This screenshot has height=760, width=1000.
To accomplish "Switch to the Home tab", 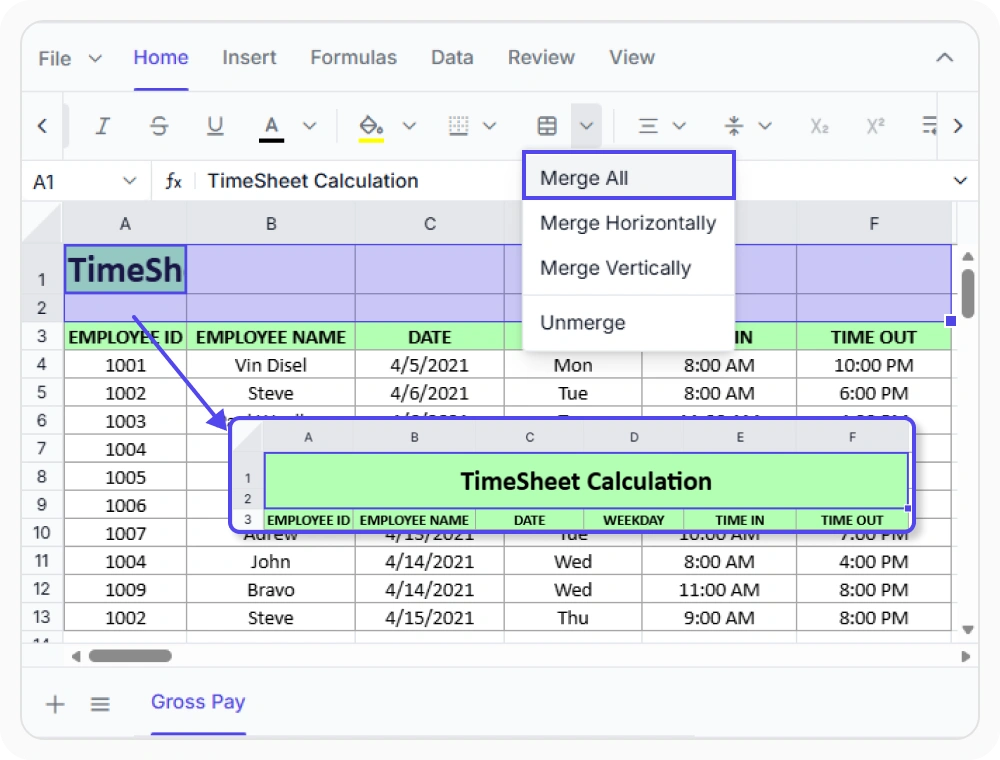I will click(x=161, y=57).
